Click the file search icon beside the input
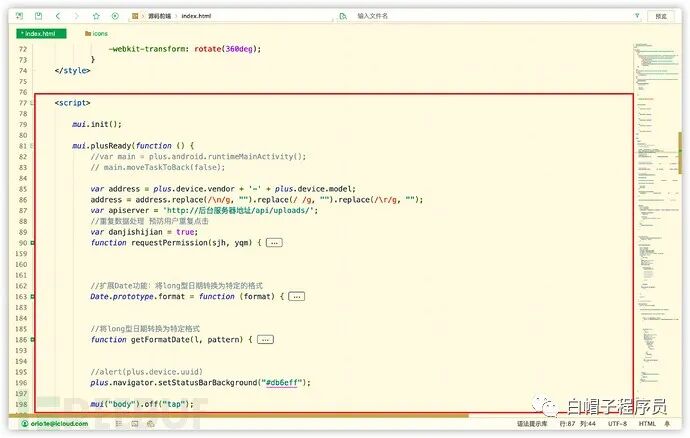 [x=343, y=16]
